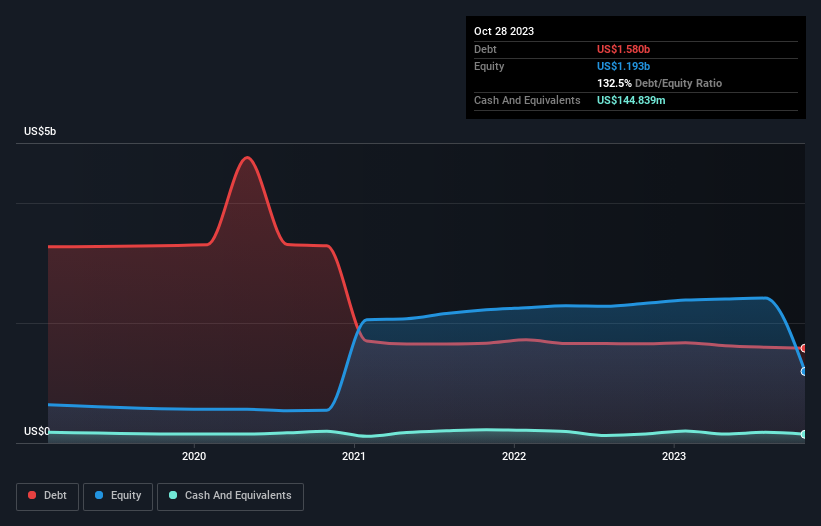Click the debt line peak in 2020

click(247, 157)
